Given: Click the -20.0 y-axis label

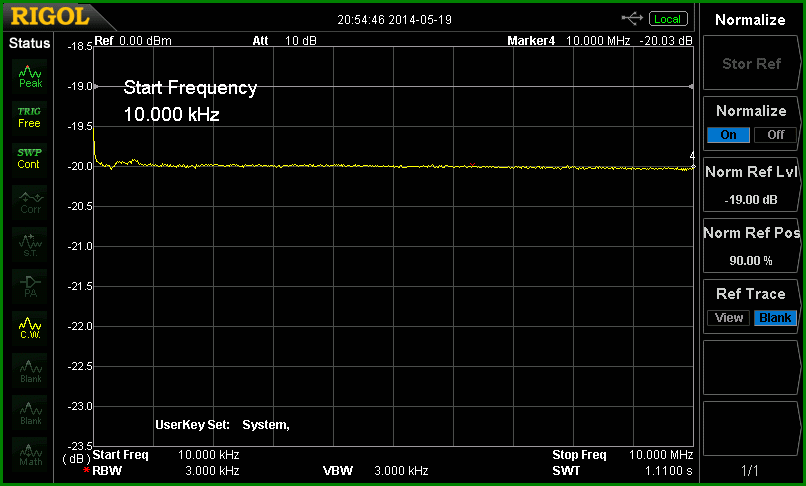Looking at the screenshot, I should (x=80, y=166).
